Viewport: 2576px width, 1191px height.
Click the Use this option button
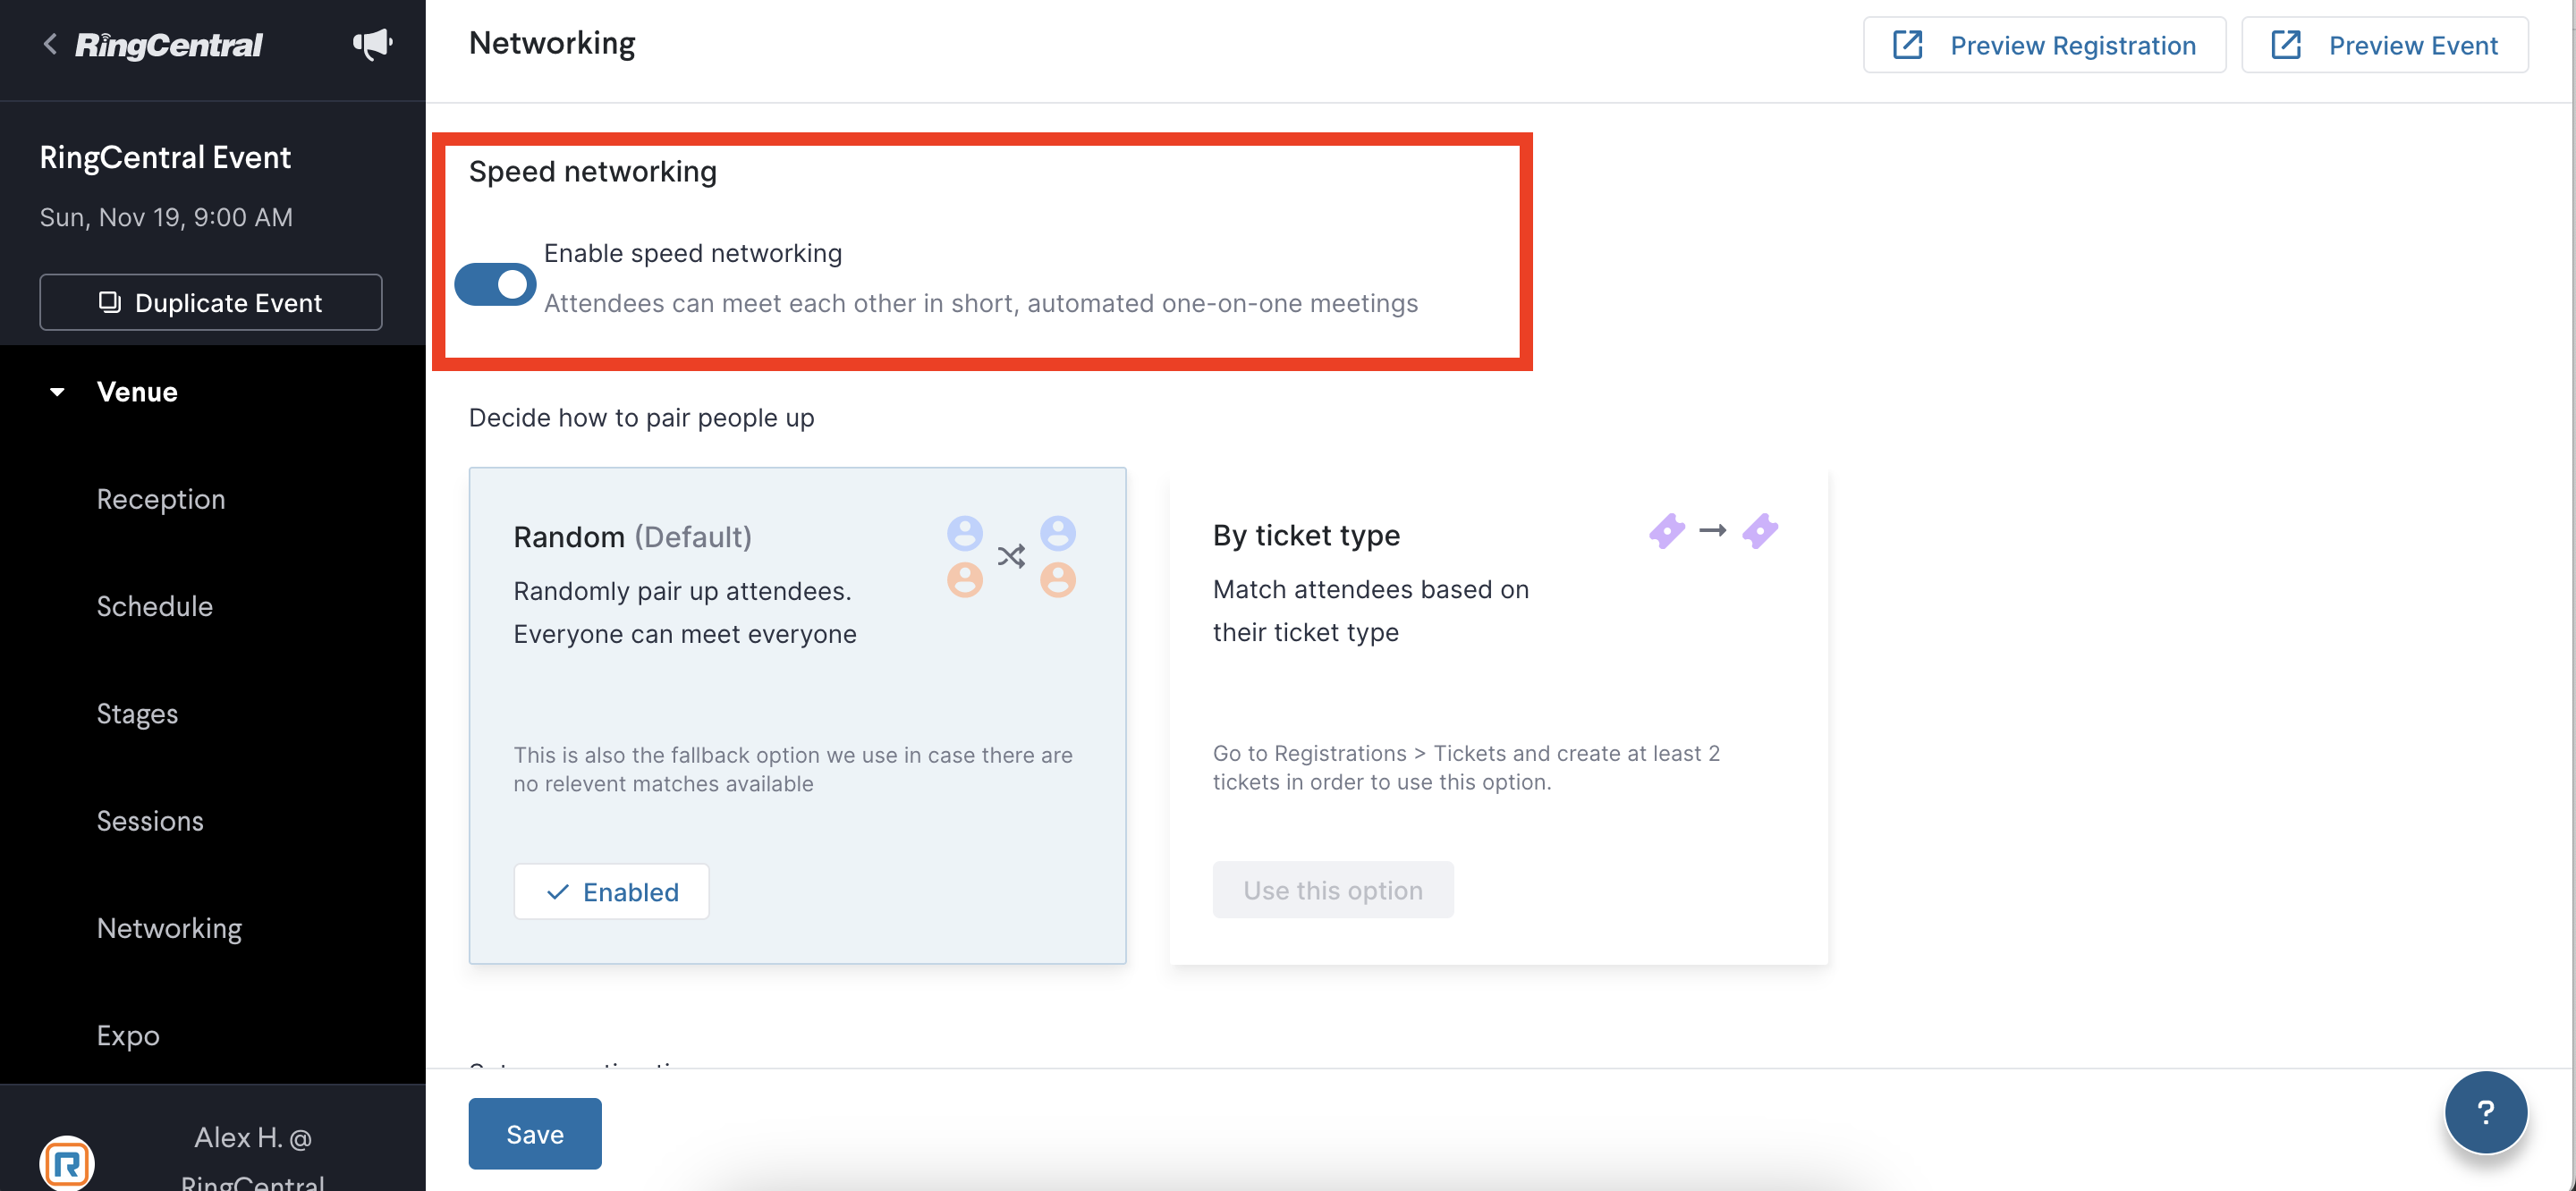click(1333, 889)
